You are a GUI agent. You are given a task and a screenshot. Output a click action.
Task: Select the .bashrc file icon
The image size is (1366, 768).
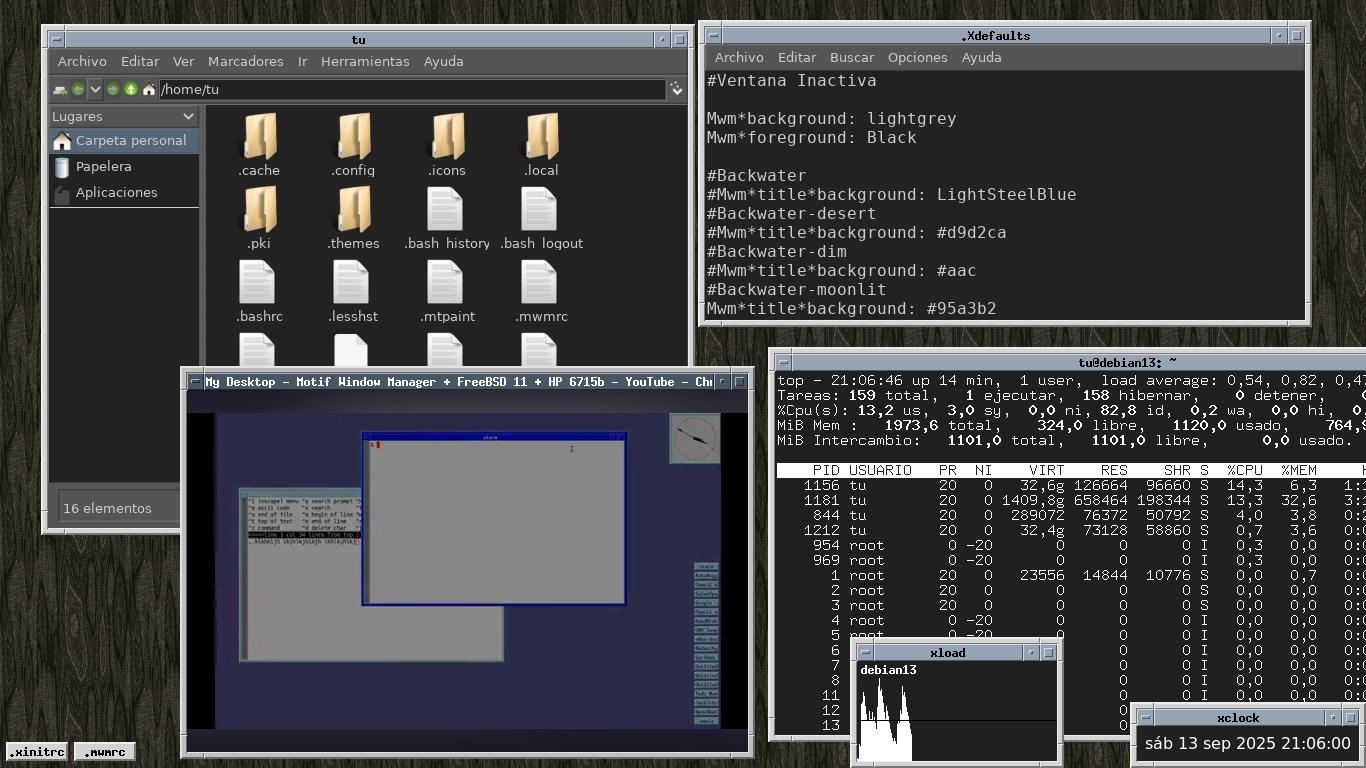point(259,283)
